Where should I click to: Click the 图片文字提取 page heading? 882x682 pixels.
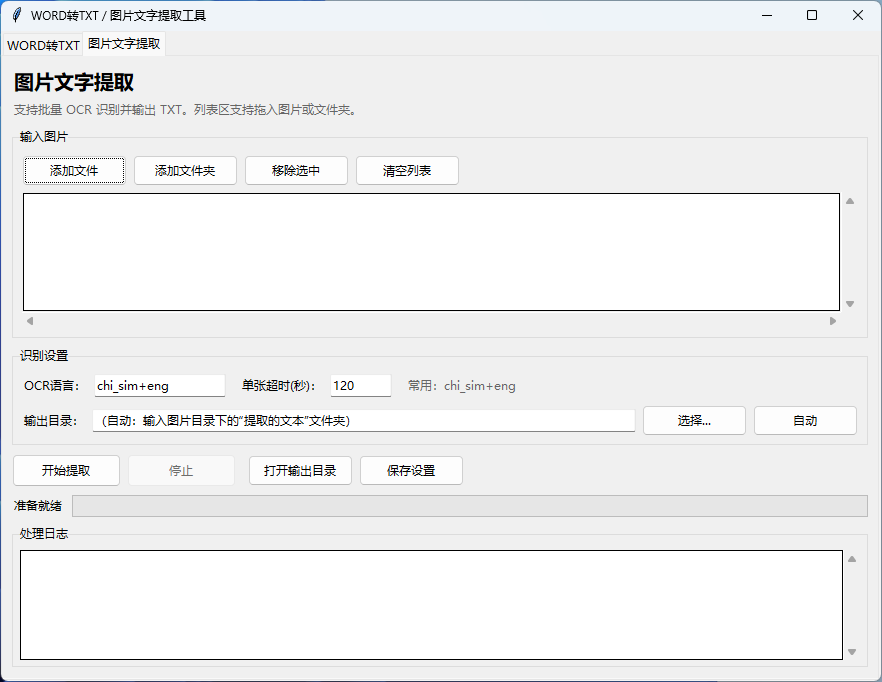click(74, 83)
